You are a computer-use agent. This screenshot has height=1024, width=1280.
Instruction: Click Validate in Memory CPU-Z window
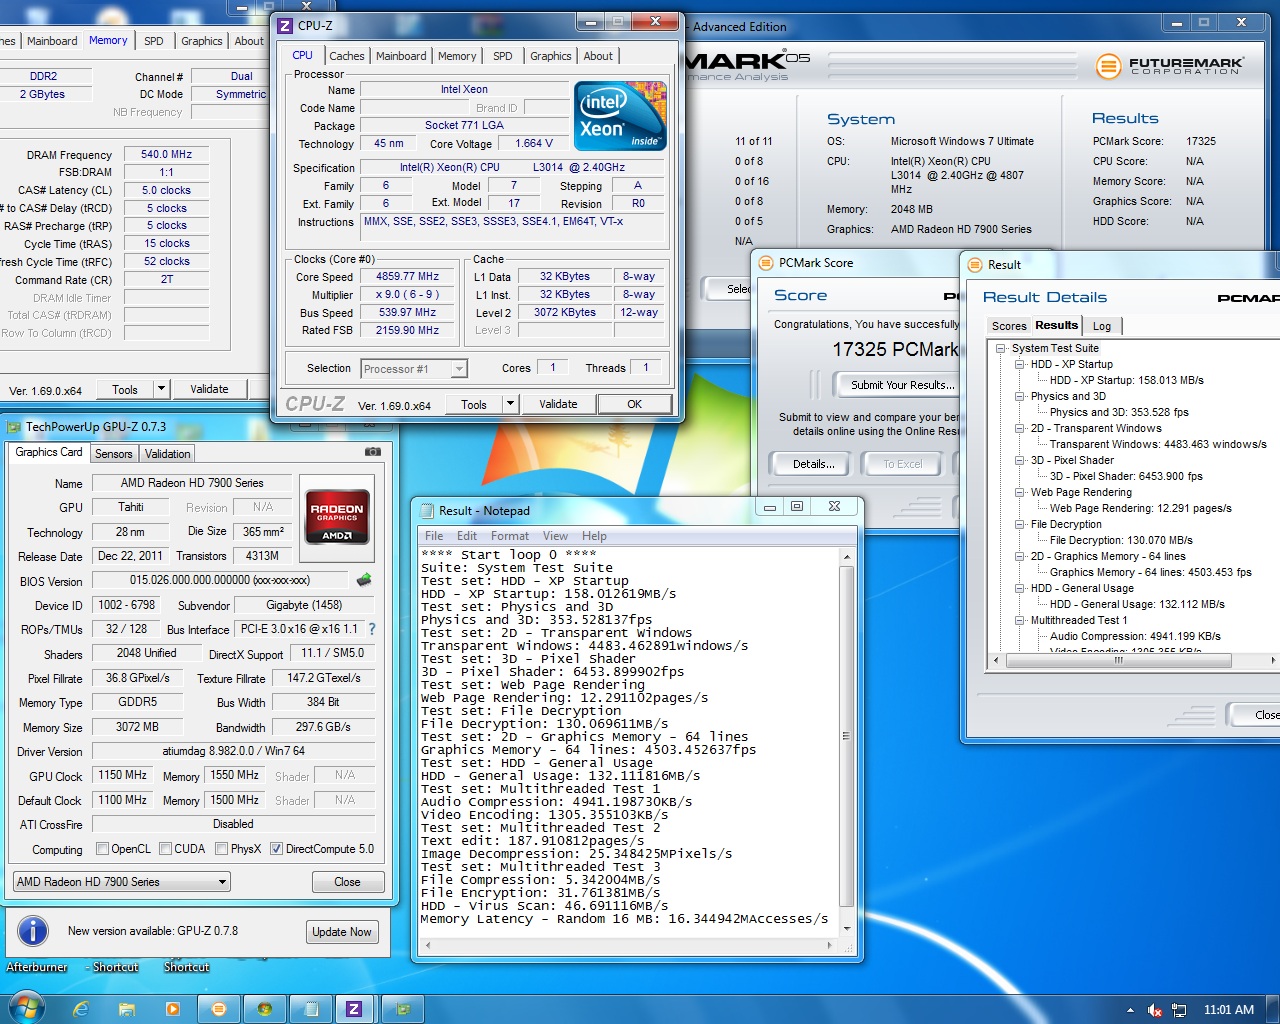(x=209, y=389)
